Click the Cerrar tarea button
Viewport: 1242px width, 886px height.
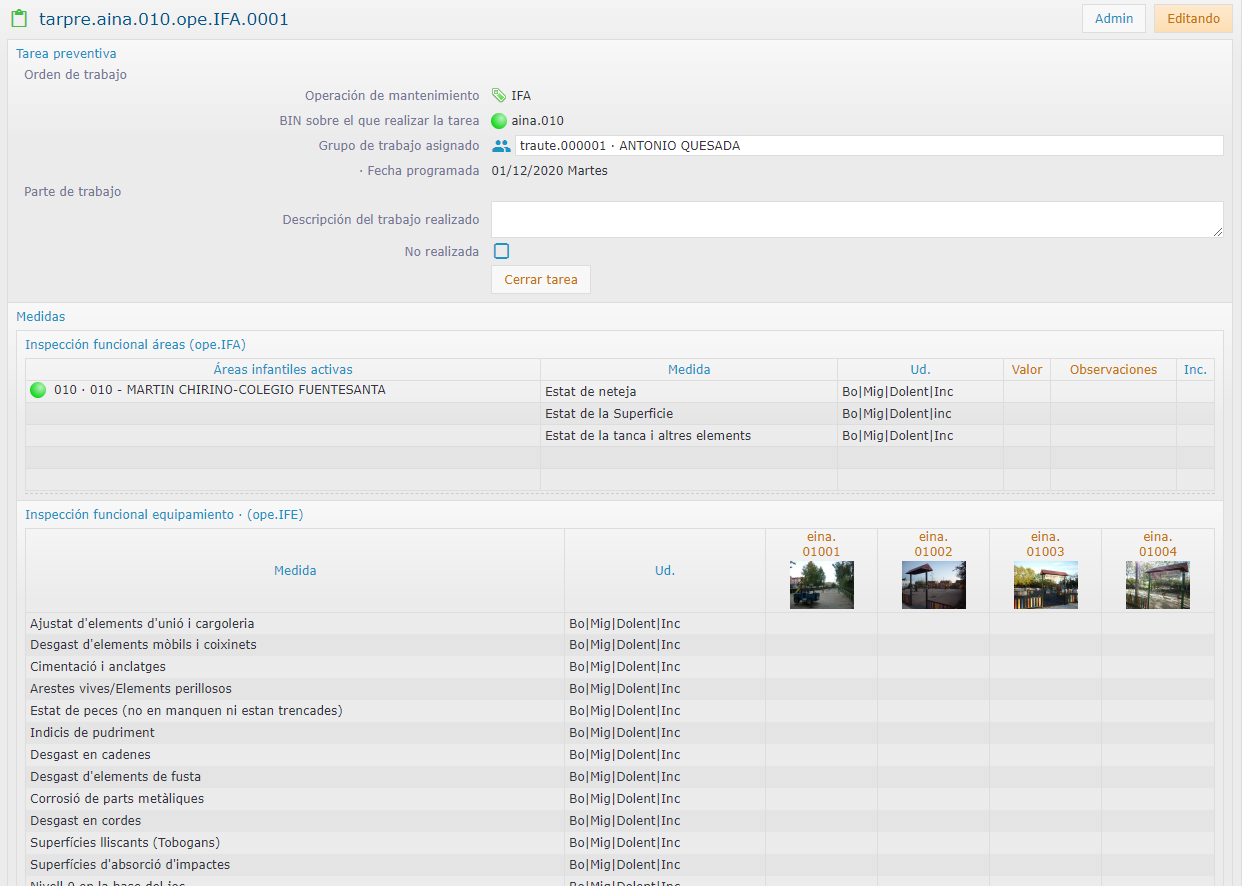click(541, 280)
